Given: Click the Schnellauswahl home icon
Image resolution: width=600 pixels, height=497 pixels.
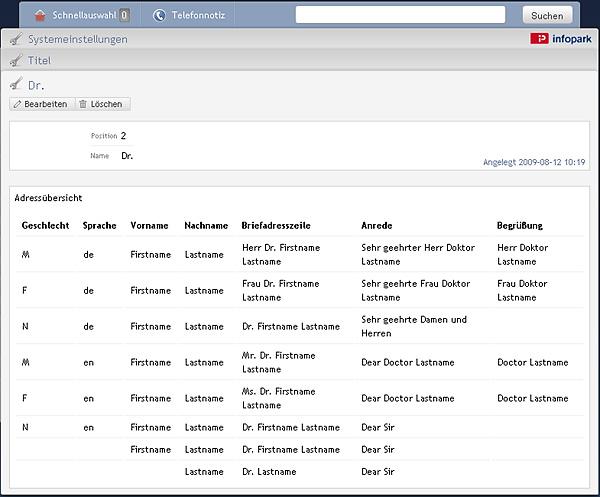Looking at the screenshot, I should click(40, 15).
